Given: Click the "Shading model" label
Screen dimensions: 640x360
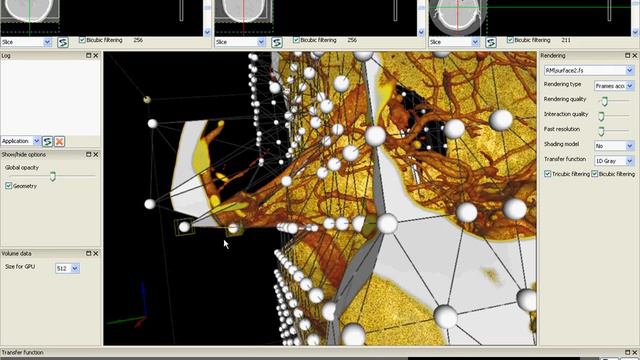Looking at the screenshot, I should click(x=561, y=144).
